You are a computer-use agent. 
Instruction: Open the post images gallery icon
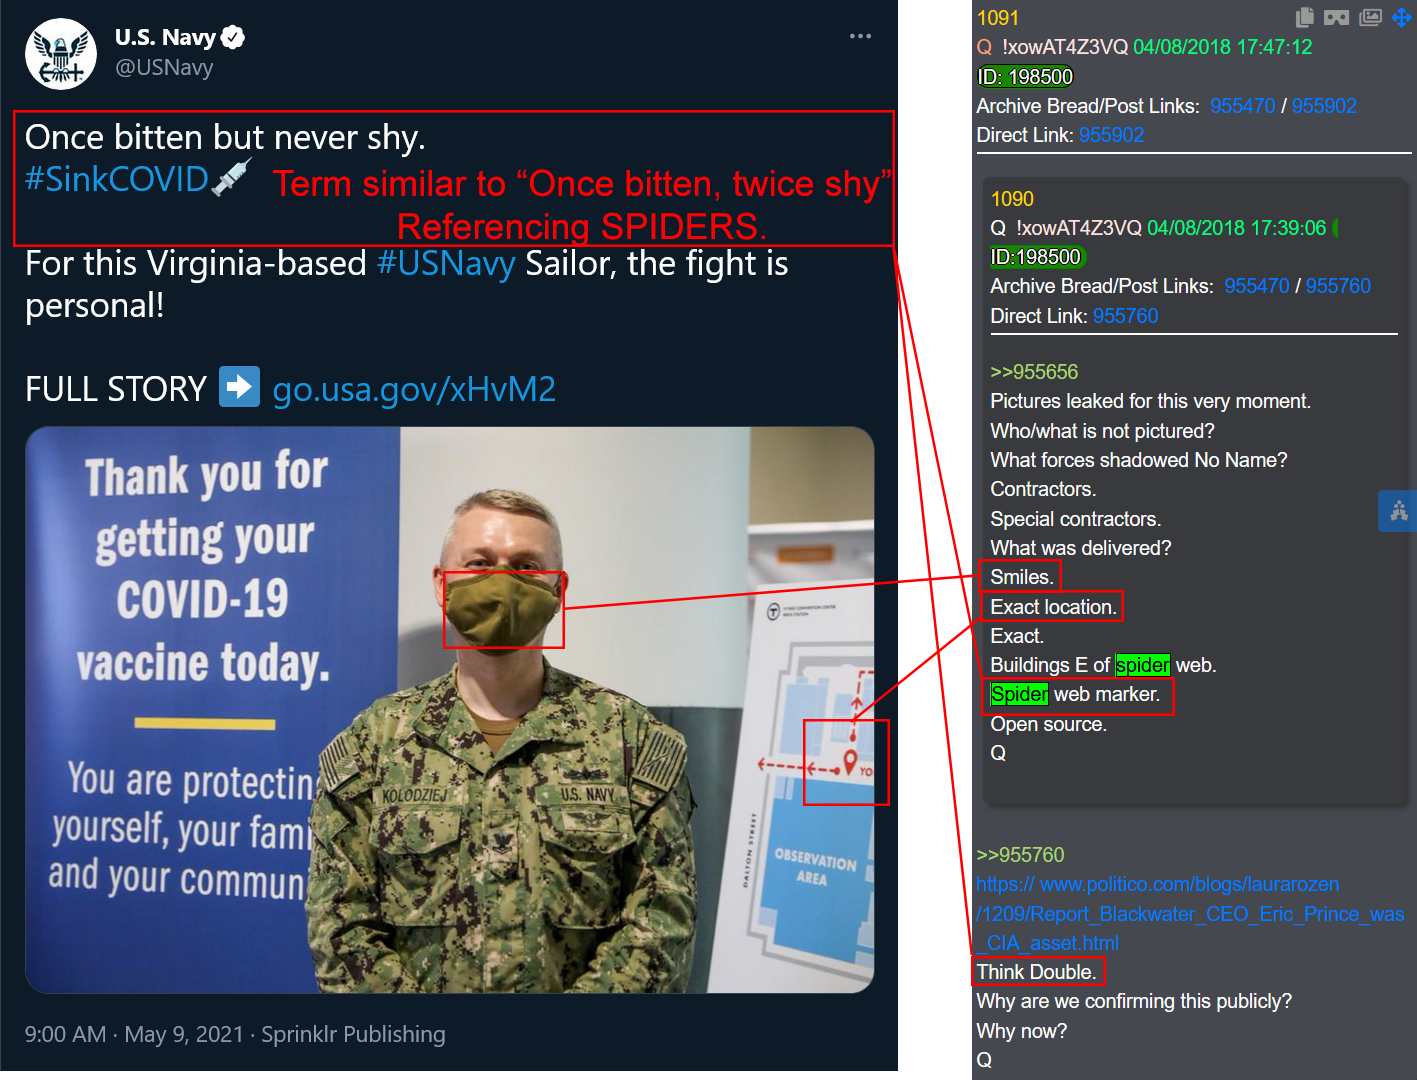click(1371, 17)
